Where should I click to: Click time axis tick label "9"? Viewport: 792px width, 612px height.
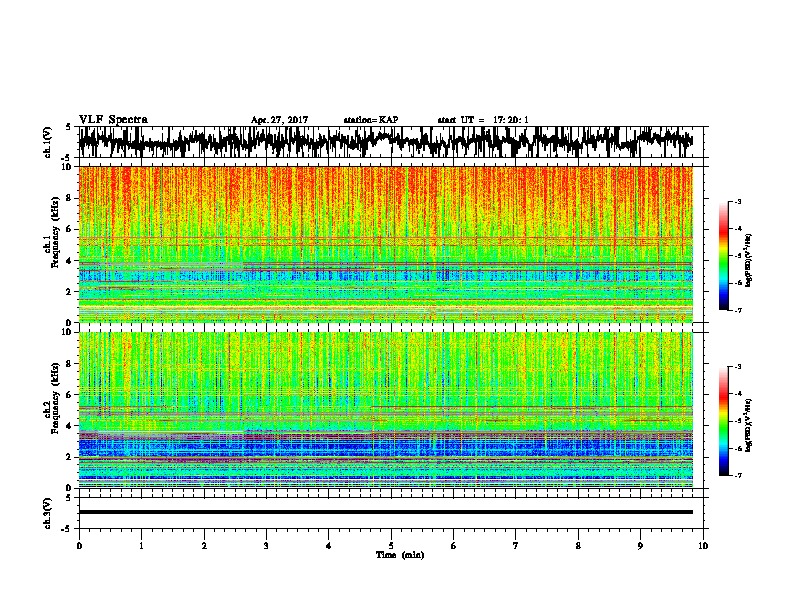coord(640,546)
